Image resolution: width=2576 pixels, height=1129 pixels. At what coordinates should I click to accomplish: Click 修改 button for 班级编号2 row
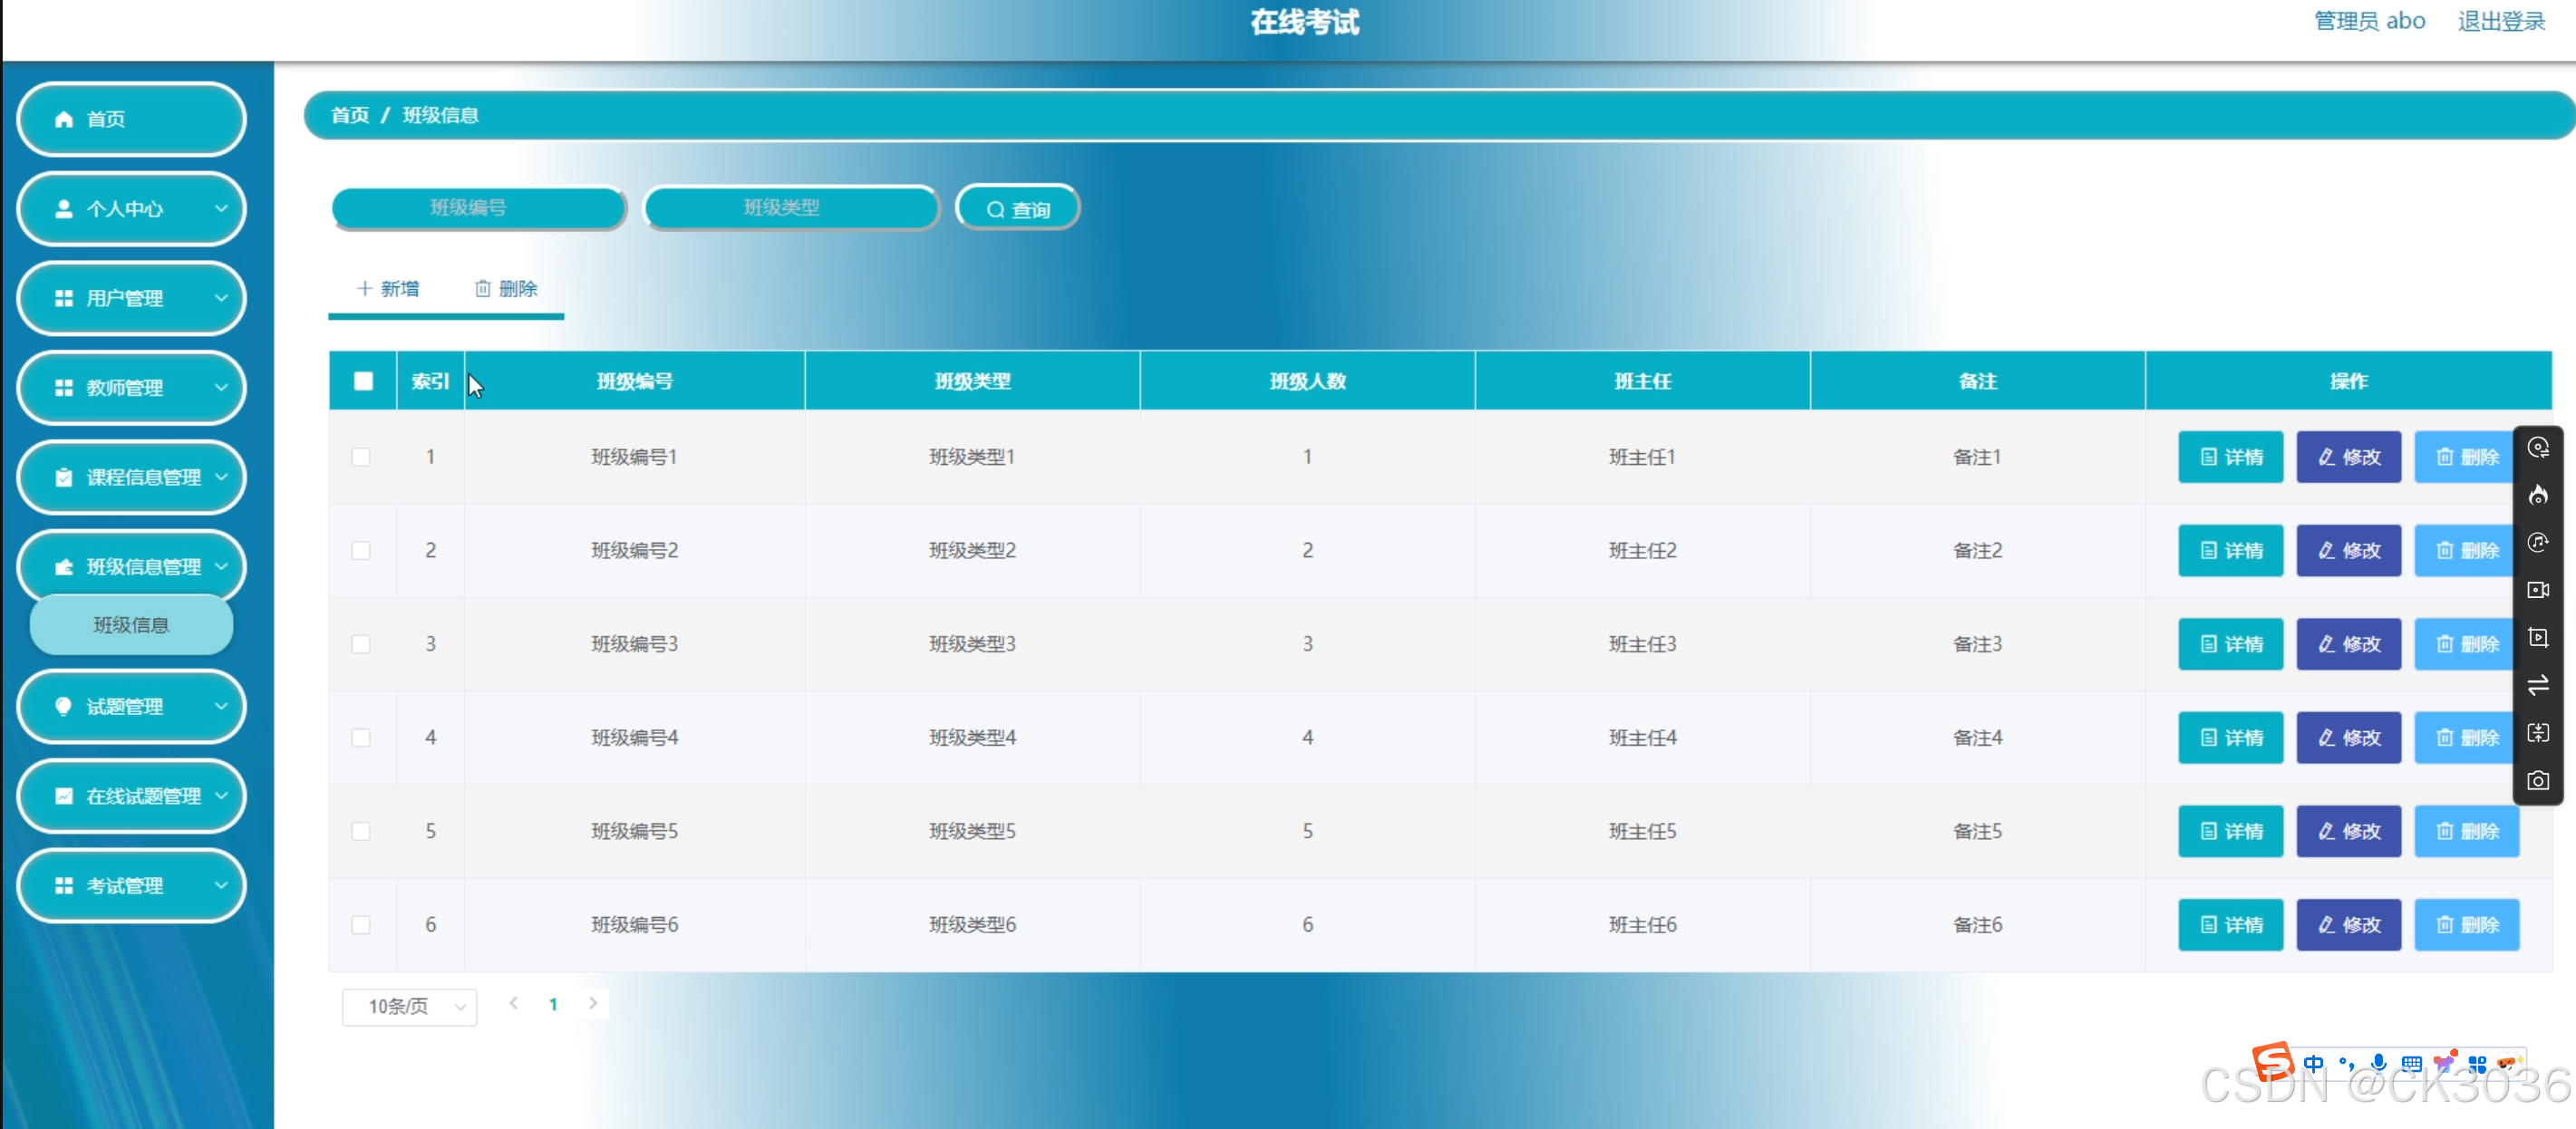coord(2348,550)
